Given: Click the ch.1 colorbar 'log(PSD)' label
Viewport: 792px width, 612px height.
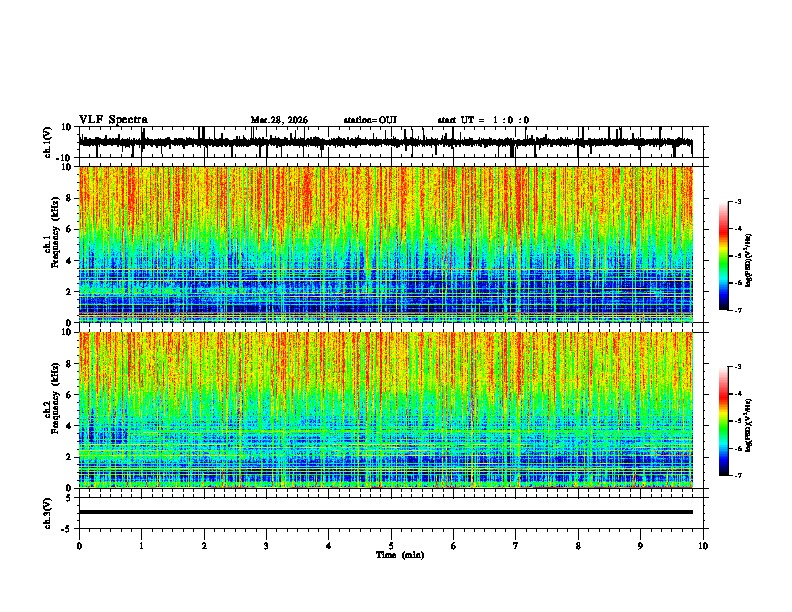Looking at the screenshot, I should tap(749, 261).
